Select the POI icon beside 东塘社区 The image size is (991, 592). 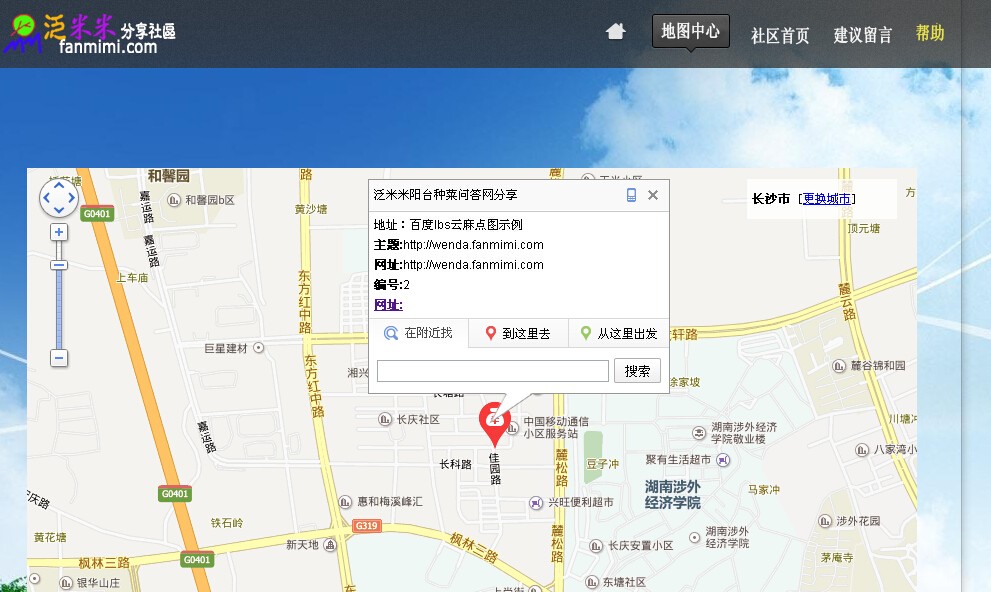tap(592, 582)
